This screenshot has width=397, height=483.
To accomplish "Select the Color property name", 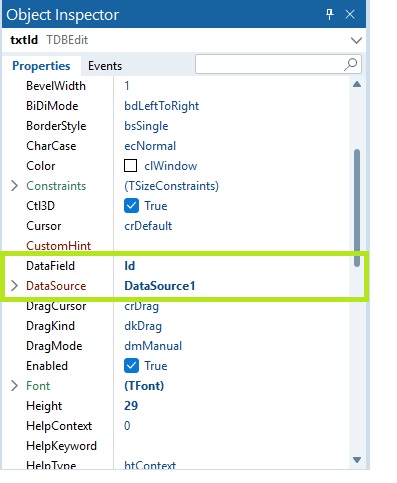I will [41, 166].
